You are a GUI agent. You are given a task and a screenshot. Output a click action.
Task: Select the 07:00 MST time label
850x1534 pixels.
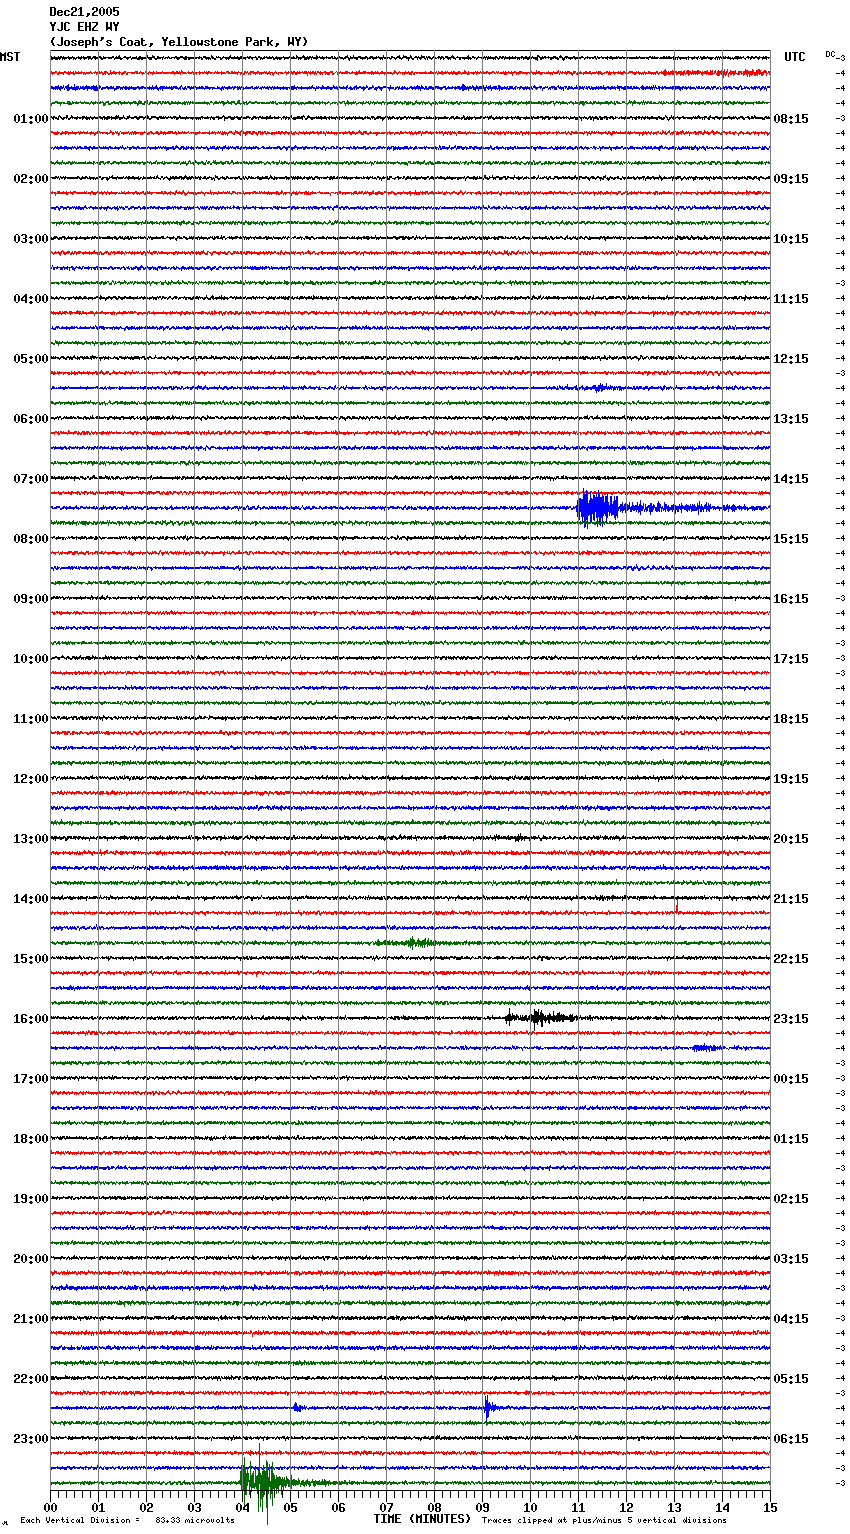[31, 479]
